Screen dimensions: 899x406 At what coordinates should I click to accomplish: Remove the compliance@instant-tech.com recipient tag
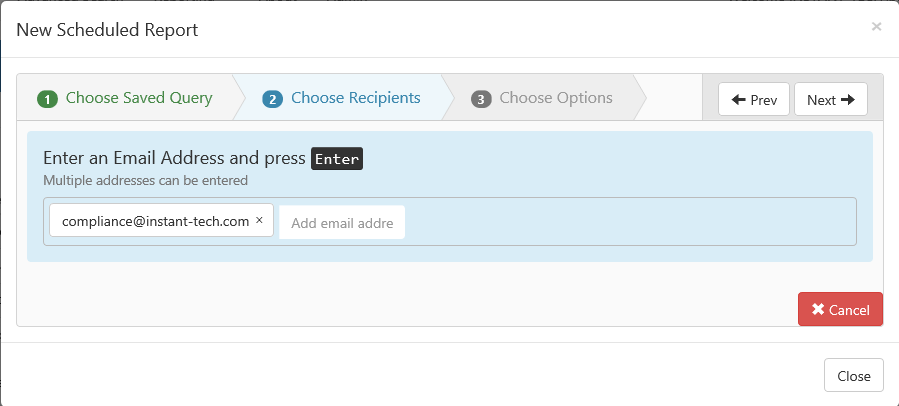click(x=259, y=220)
